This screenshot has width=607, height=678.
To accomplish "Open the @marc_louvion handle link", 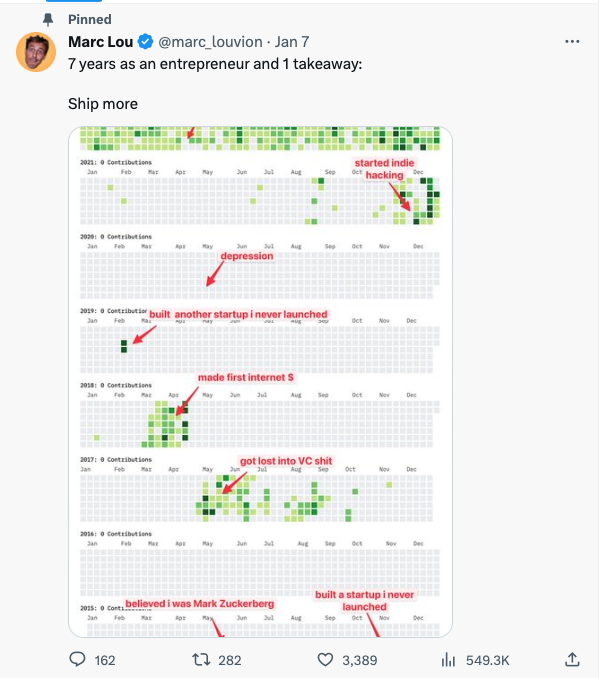I will pos(210,42).
